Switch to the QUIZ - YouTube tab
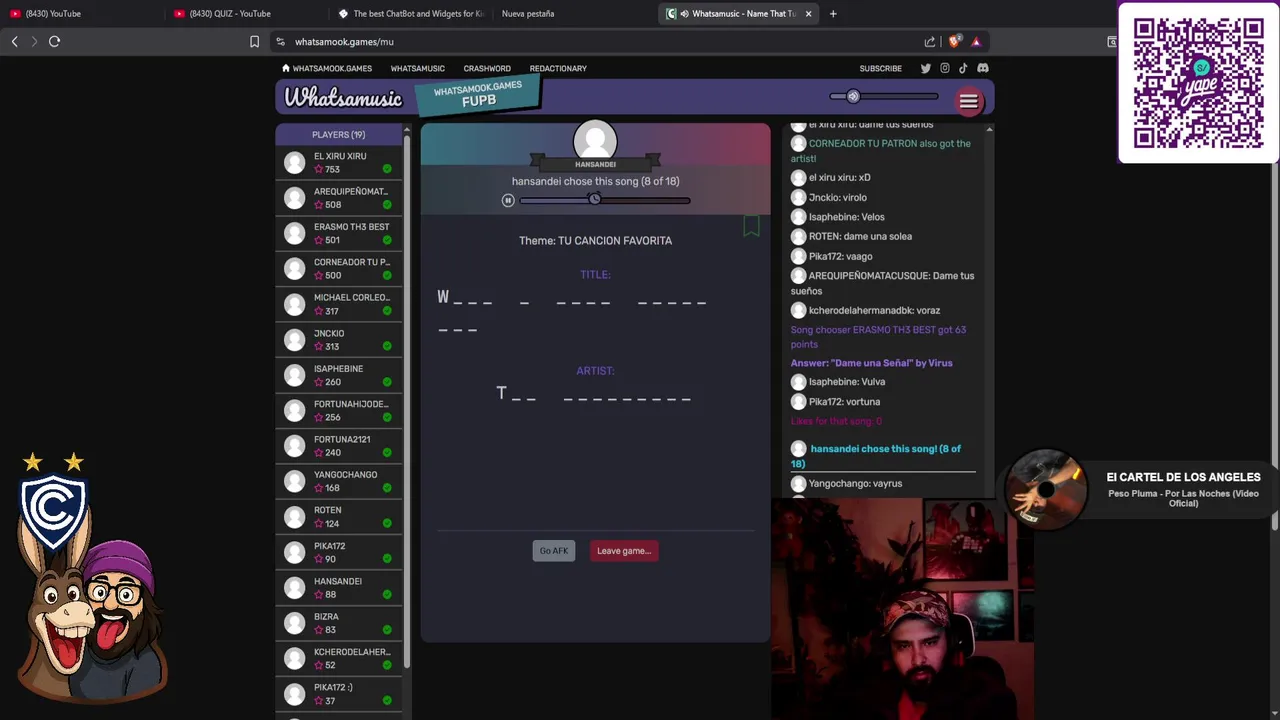1280x720 pixels. pos(240,14)
